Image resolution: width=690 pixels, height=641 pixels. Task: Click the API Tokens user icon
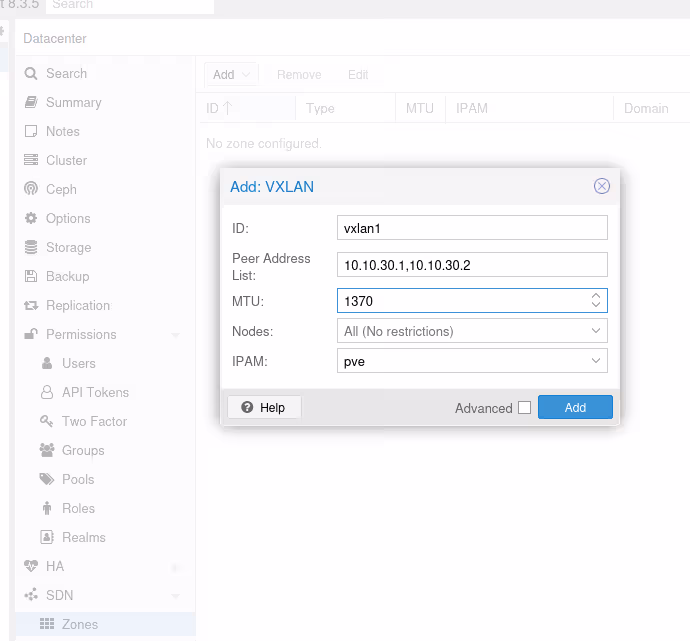click(47, 392)
